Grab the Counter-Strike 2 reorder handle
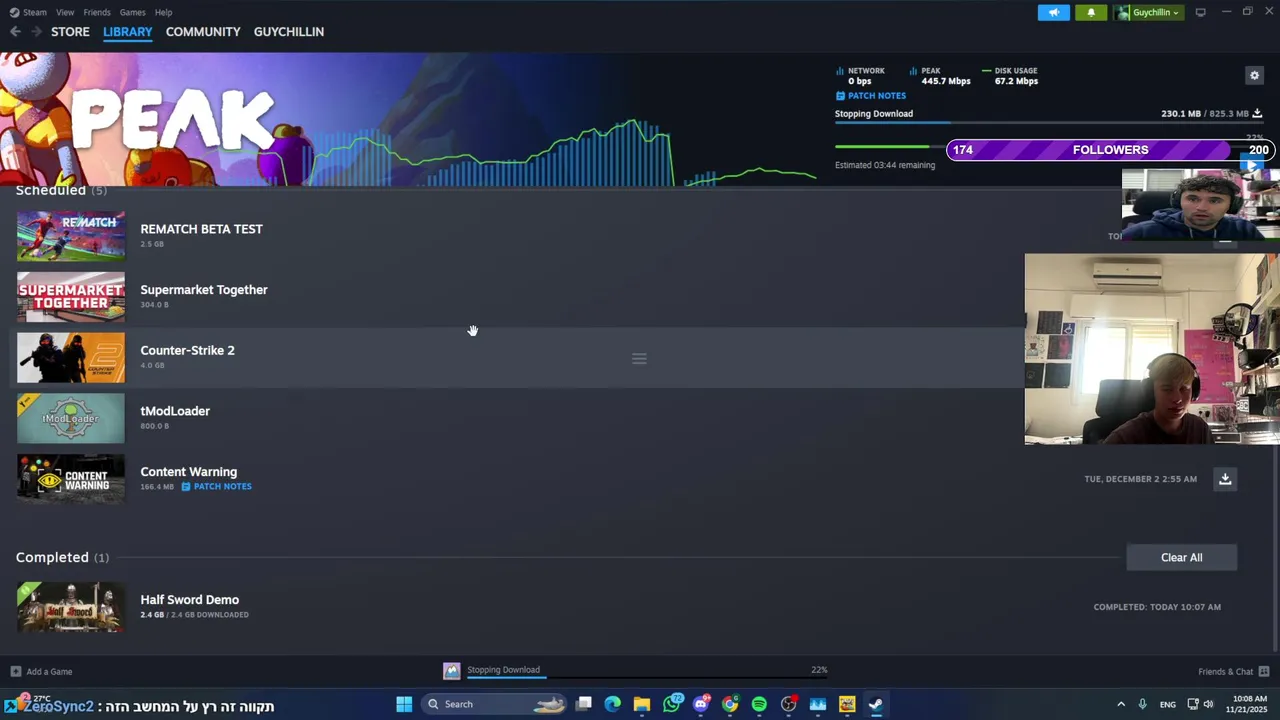The image size is (1280, 720). 639,358
